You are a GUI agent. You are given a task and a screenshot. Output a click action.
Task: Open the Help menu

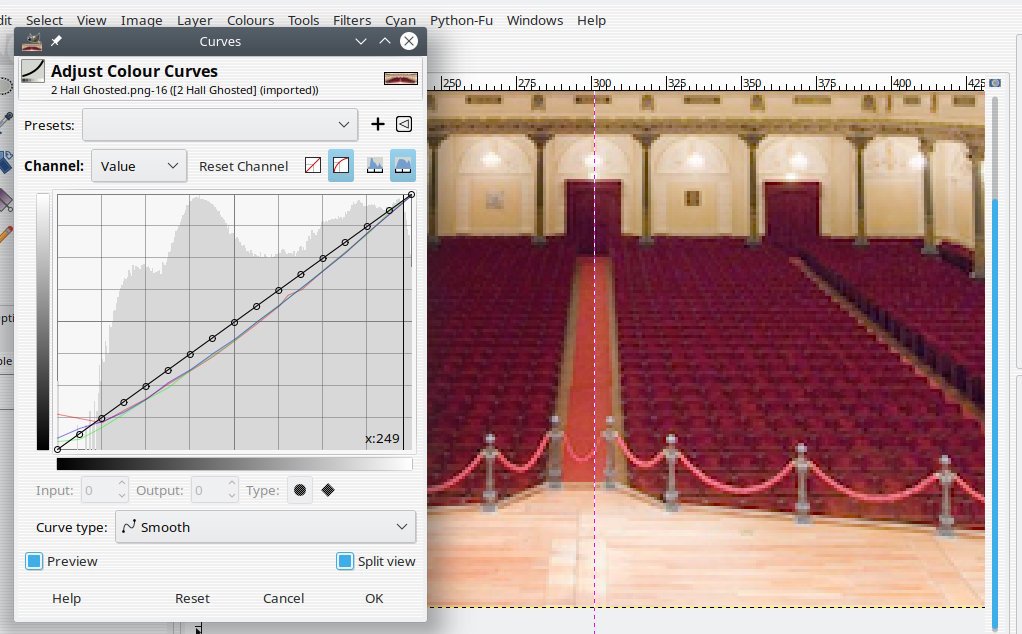591,20
